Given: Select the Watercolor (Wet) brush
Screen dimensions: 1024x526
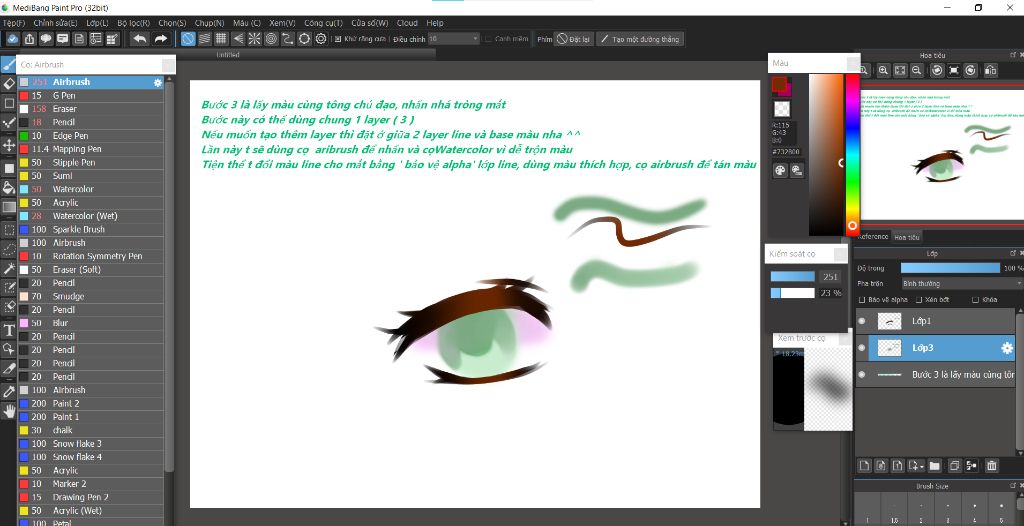Looking at the screenshot, I should pos(90,216).
